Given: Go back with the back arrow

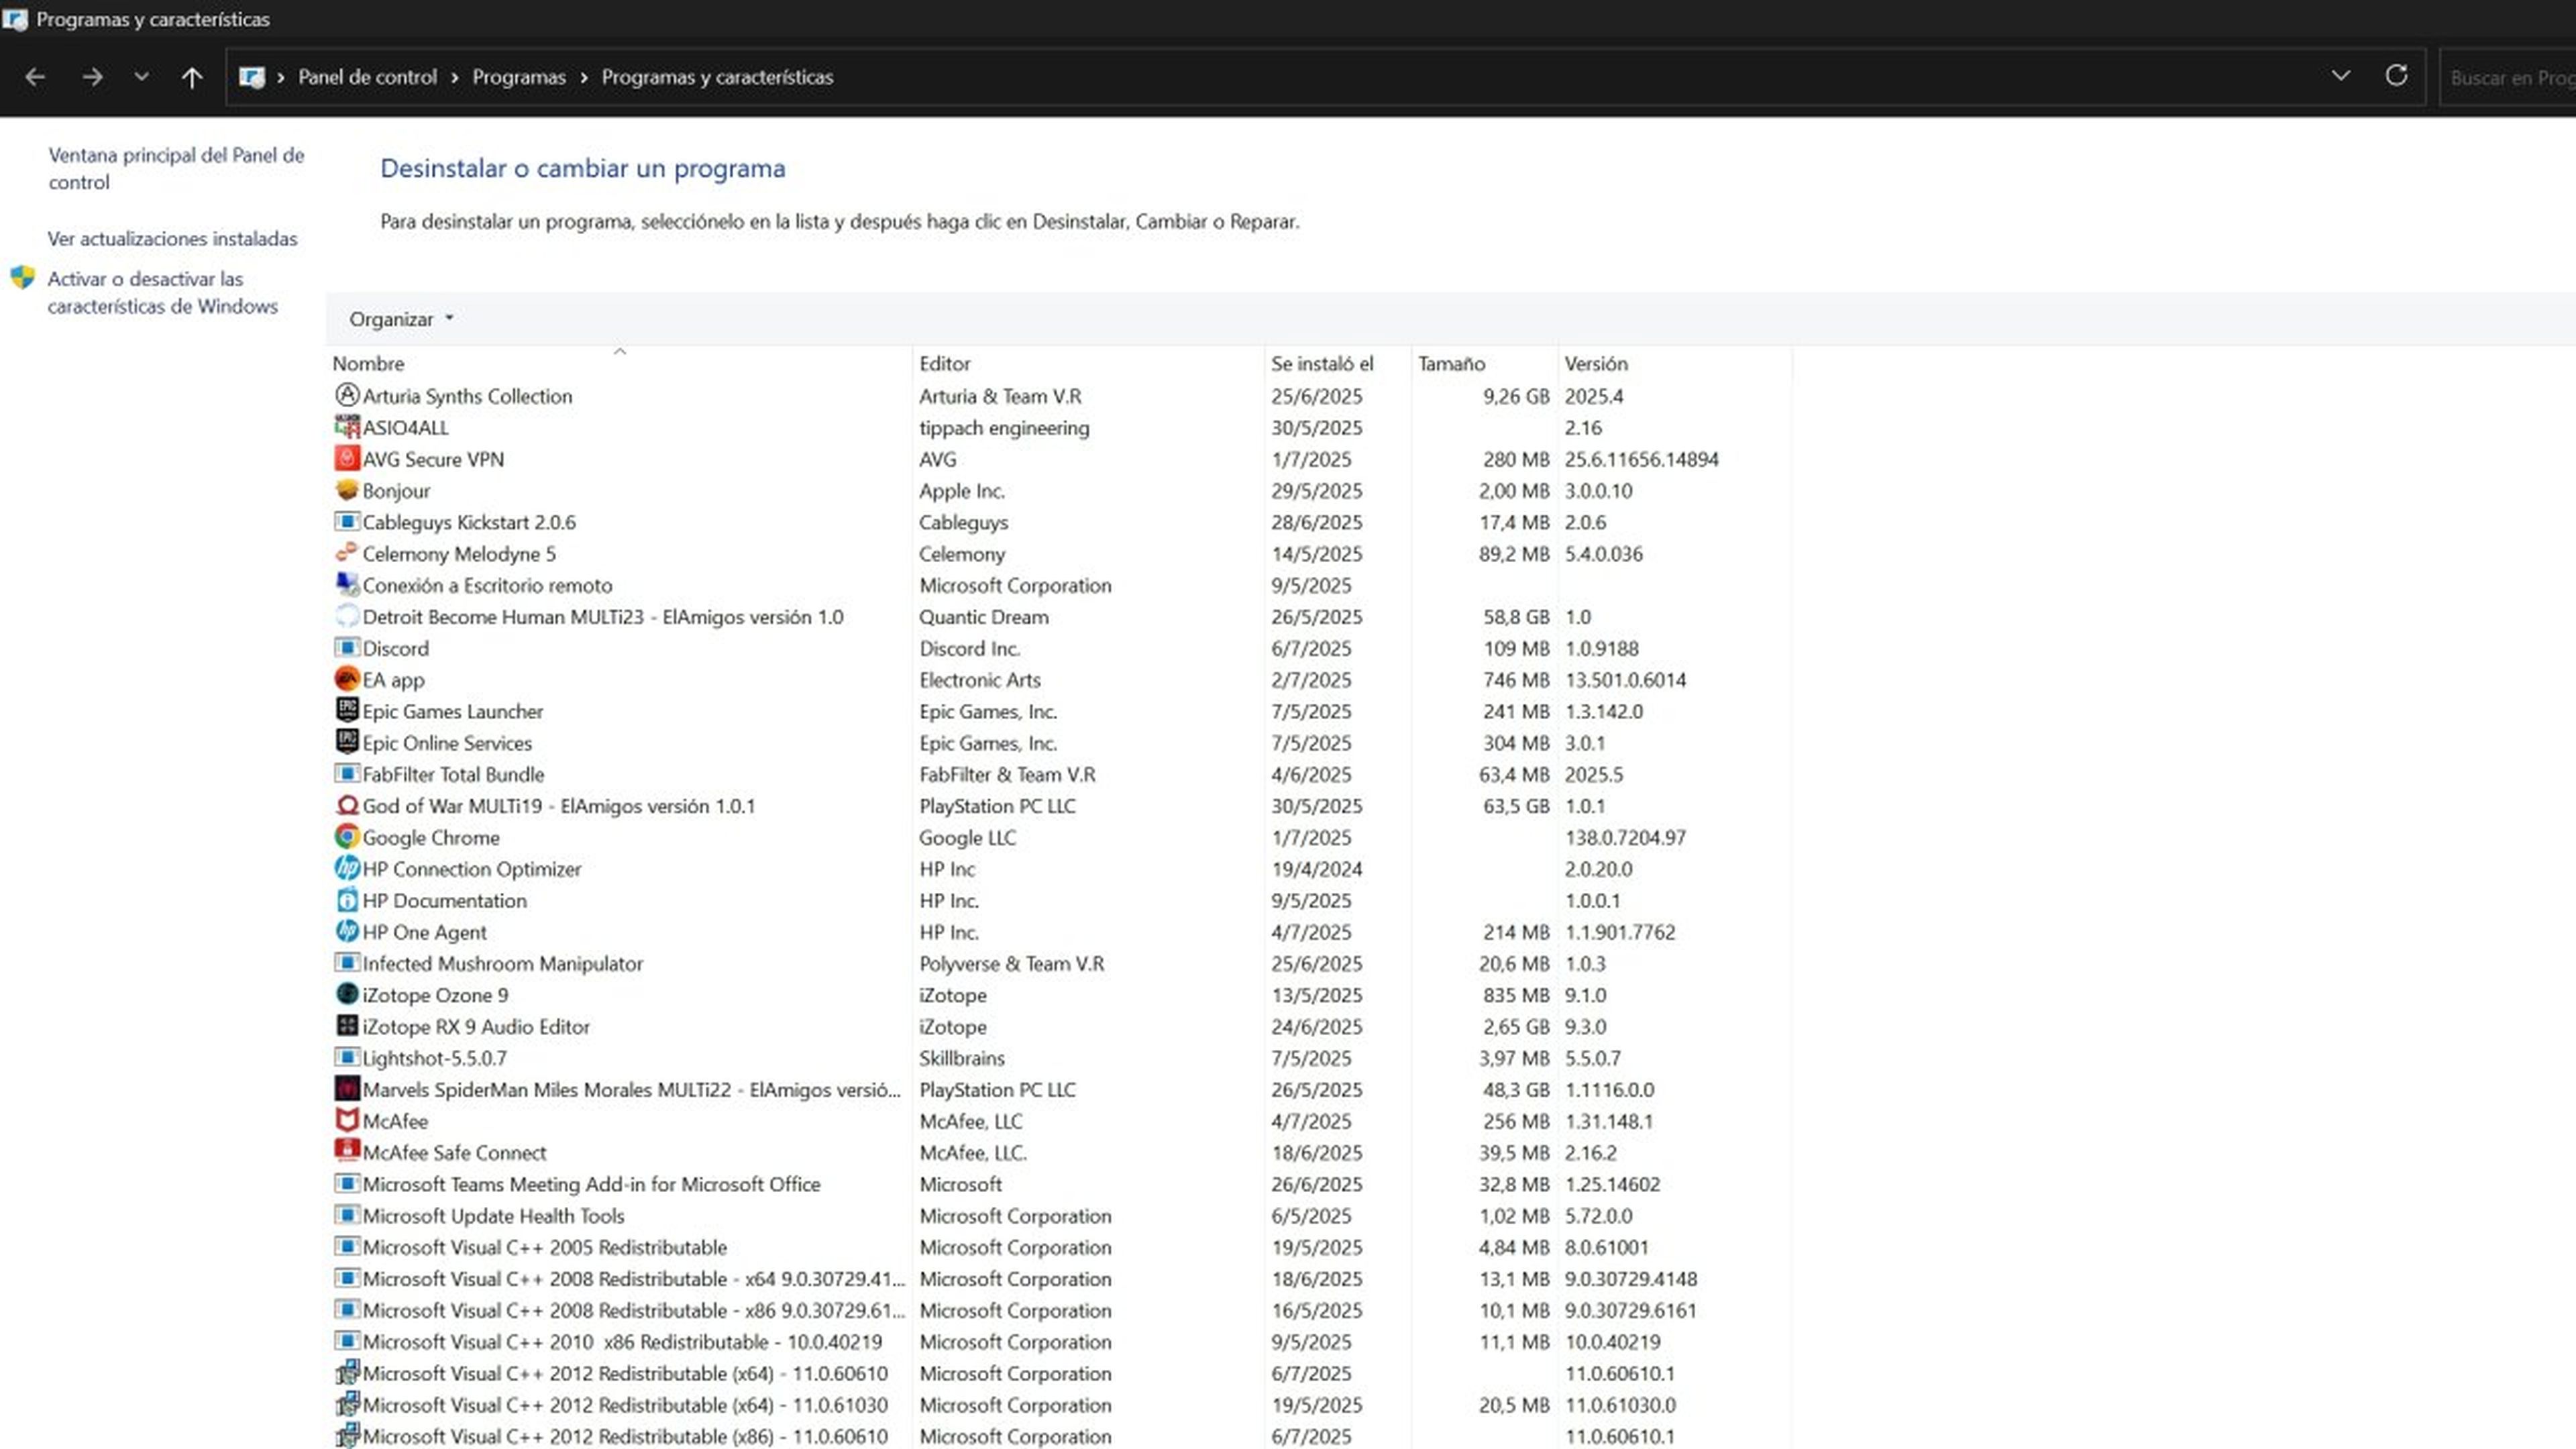Looking at the screenshot, I should click(x=35, y=77).
